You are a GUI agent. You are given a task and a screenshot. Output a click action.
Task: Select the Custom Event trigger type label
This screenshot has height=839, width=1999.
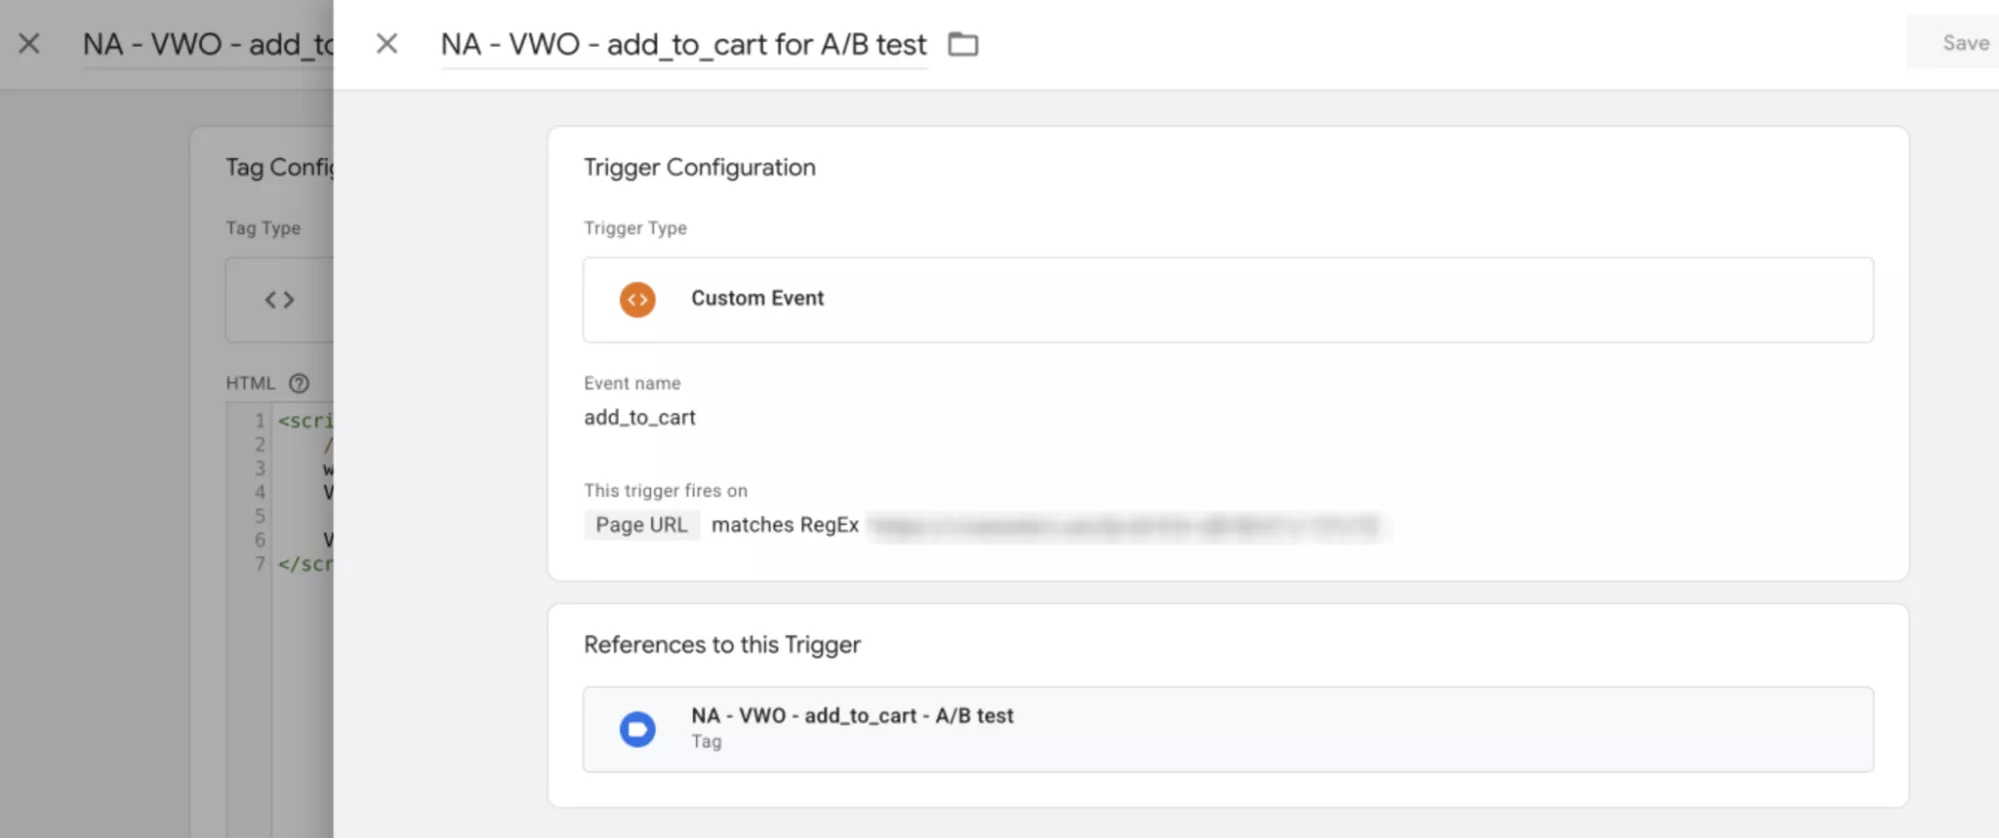click(x=757, y=298)
